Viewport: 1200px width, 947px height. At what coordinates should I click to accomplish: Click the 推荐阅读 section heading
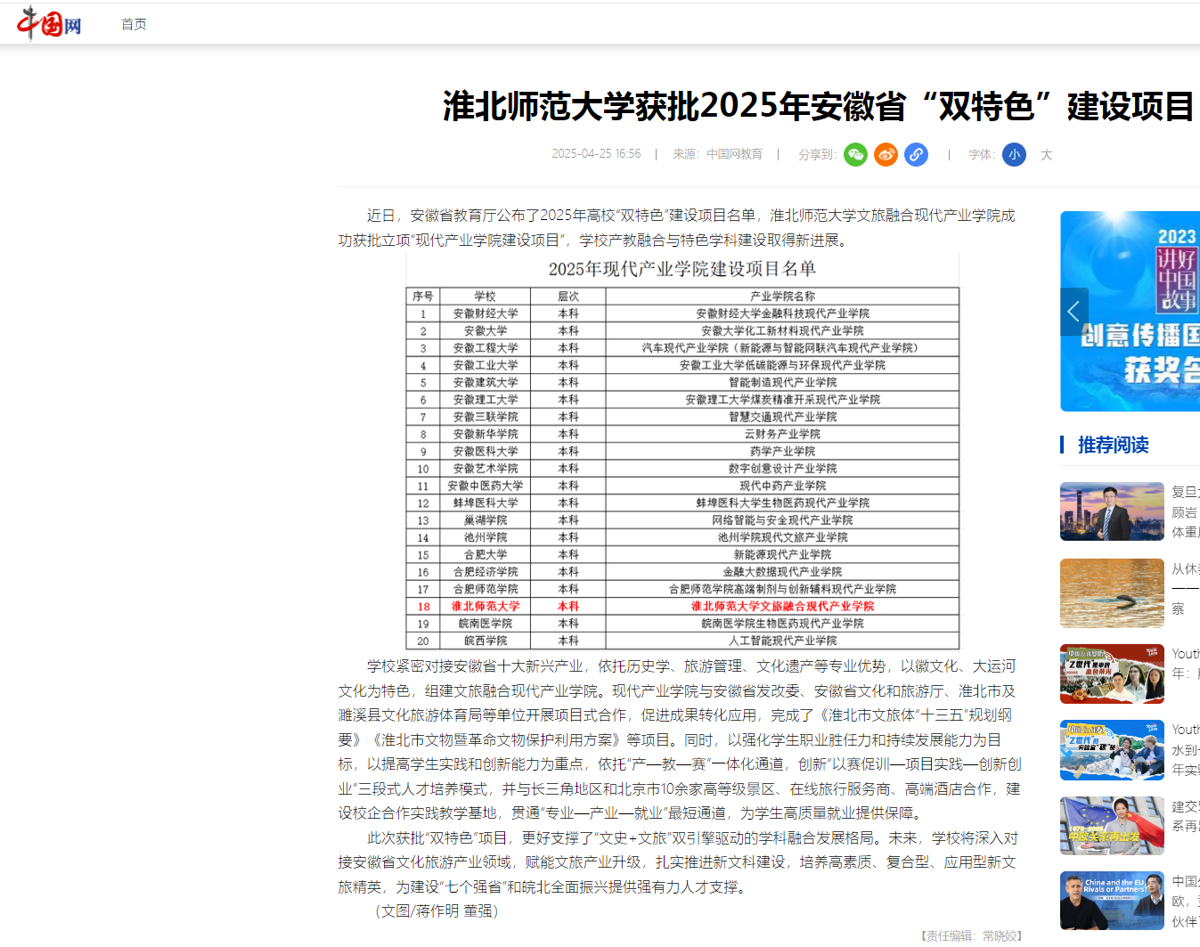pyautogui.click(x=1113, y=445)
